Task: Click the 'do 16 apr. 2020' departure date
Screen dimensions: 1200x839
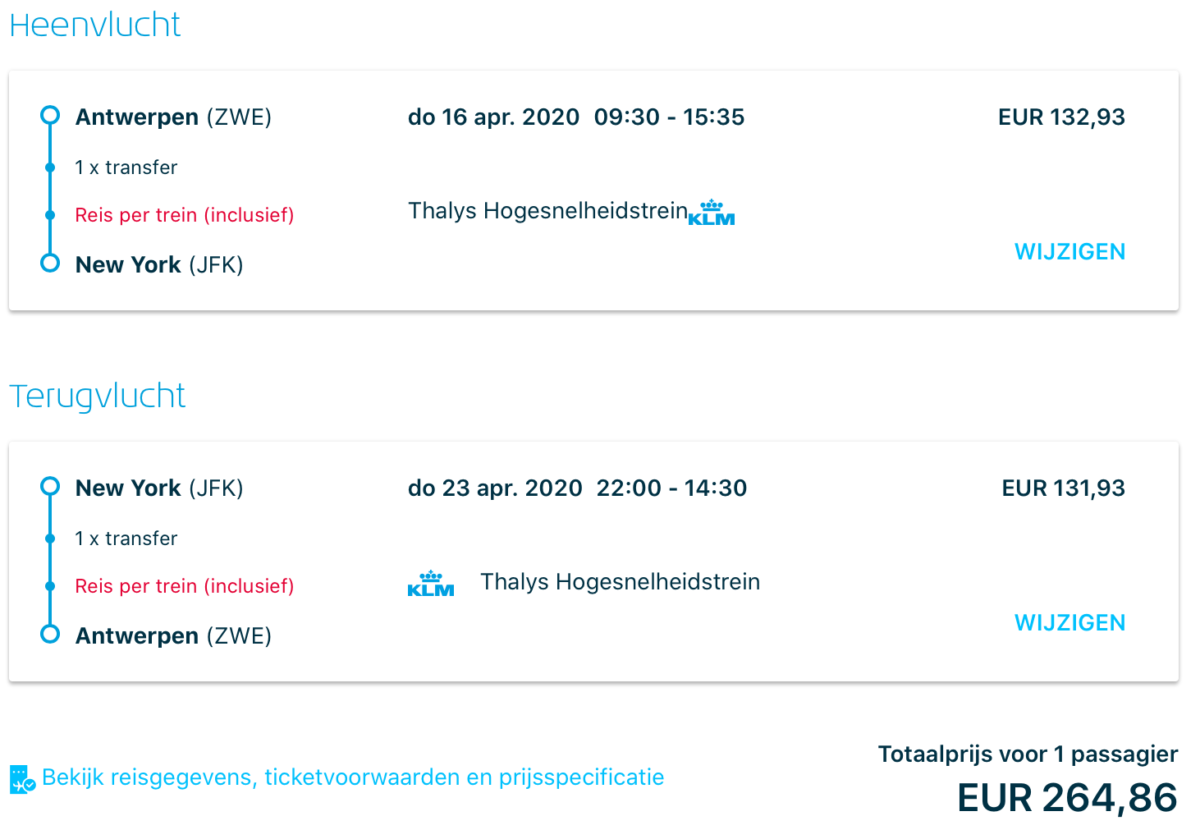Action: pyautogui.click(x=494, y=117)
